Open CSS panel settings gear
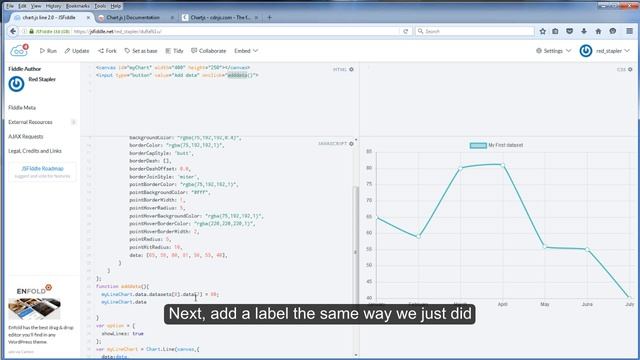Image resolution: width=640 pixels, height=360 pixels. [630, 70]
